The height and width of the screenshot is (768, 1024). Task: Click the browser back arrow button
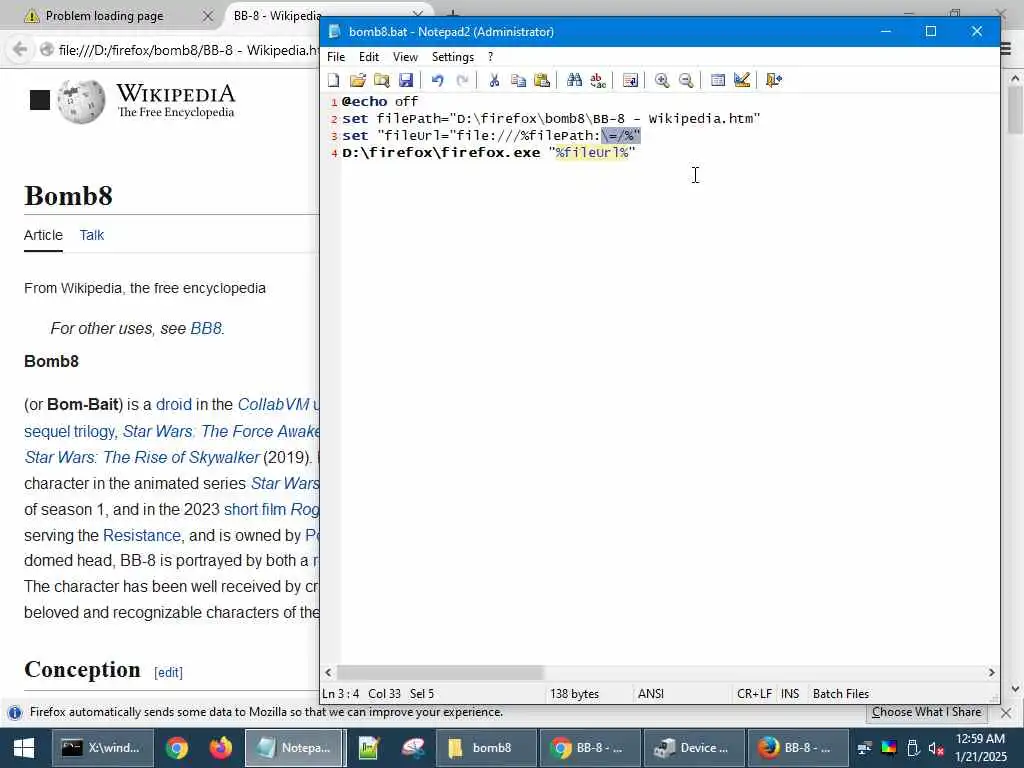coord(20,50)
